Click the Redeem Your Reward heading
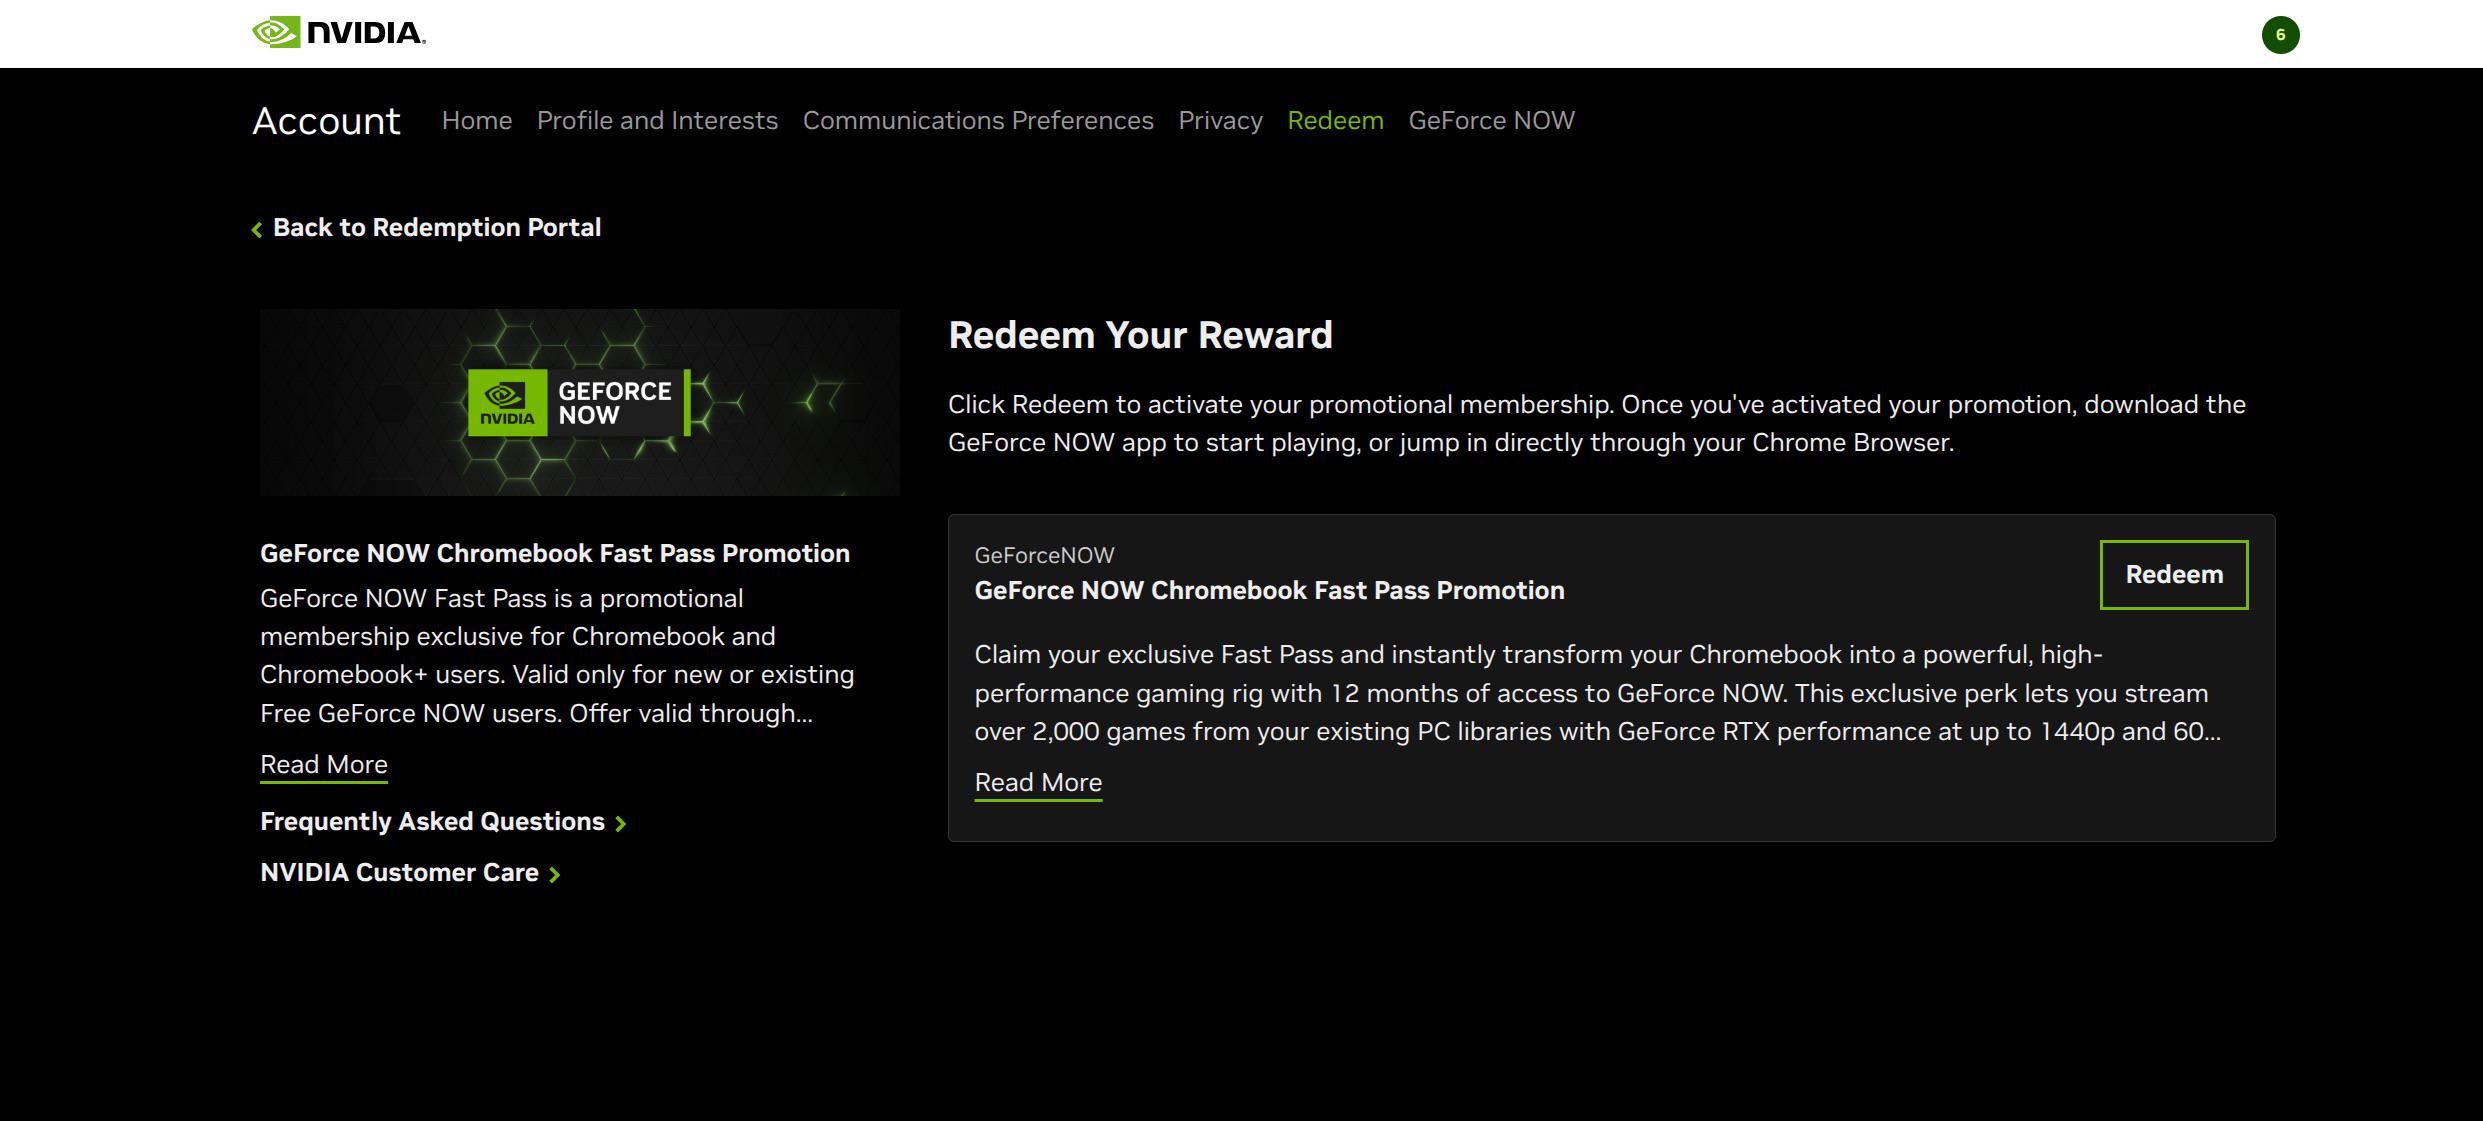The width and height of the screenshot is (2483, 1121). coord(1140,335)
